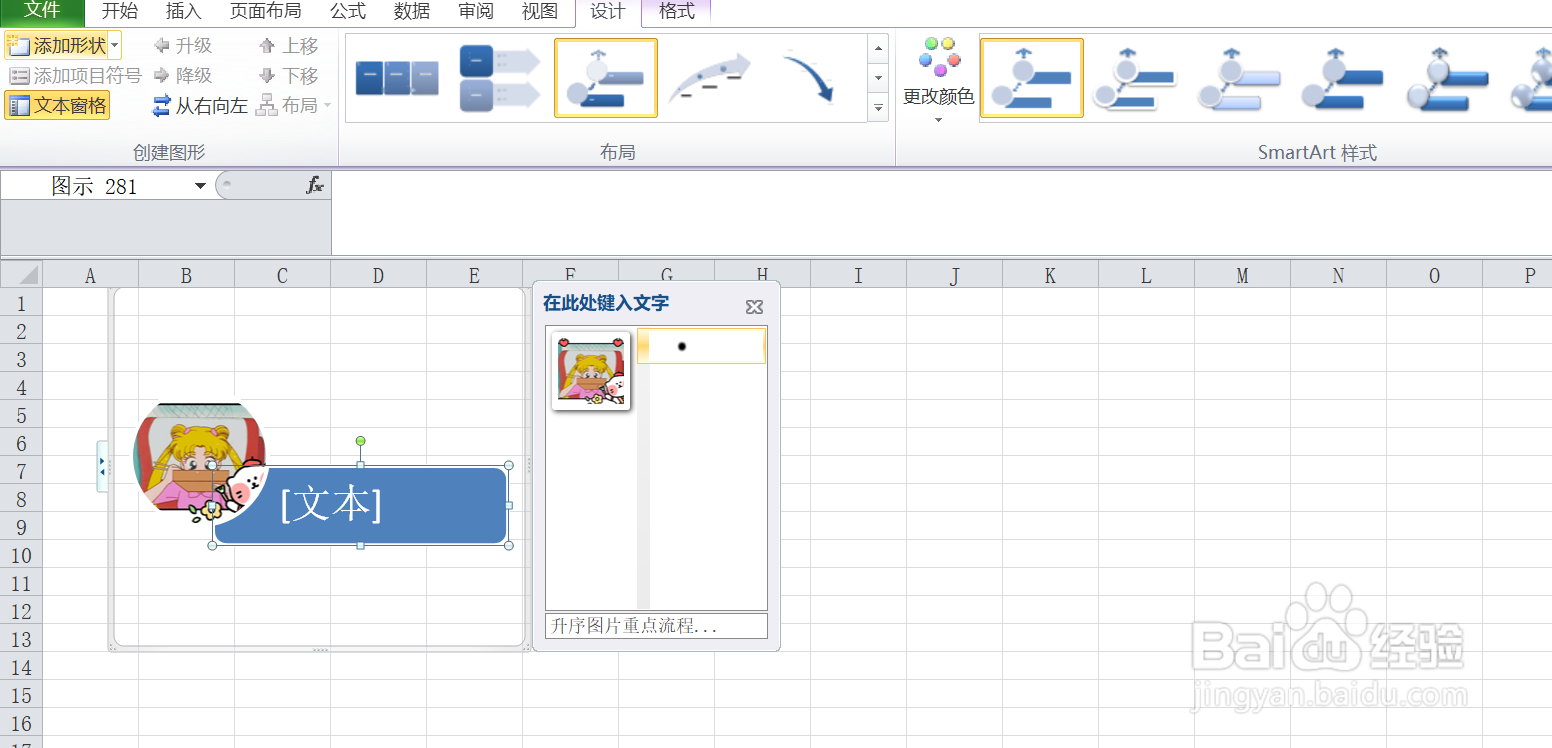Image resolution: width=1552 pixels, height=748 pixels.
Task: Toggle 从右向左 right-to-left direction
Action: click(x=200, y=105)
